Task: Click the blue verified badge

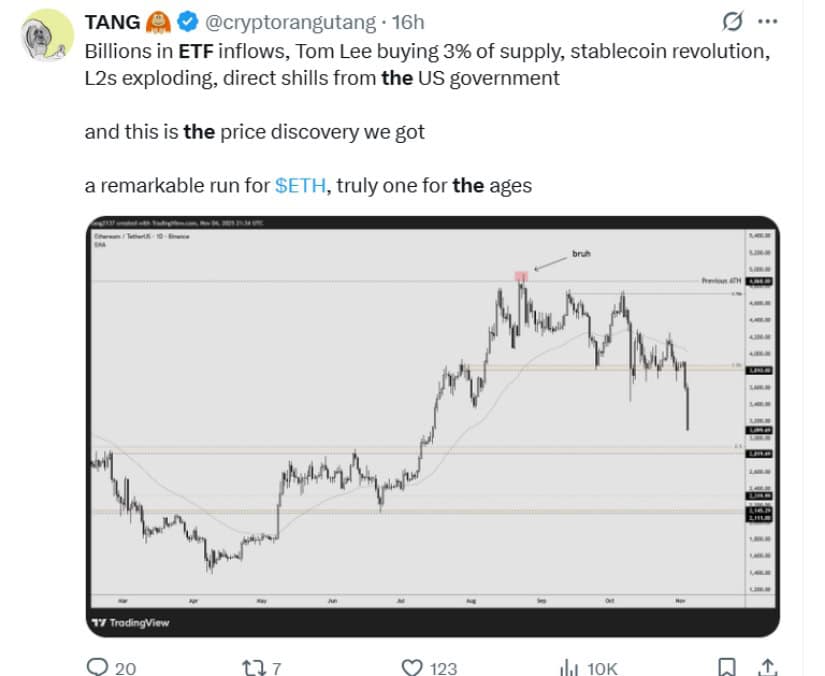Action: point(187,22)
